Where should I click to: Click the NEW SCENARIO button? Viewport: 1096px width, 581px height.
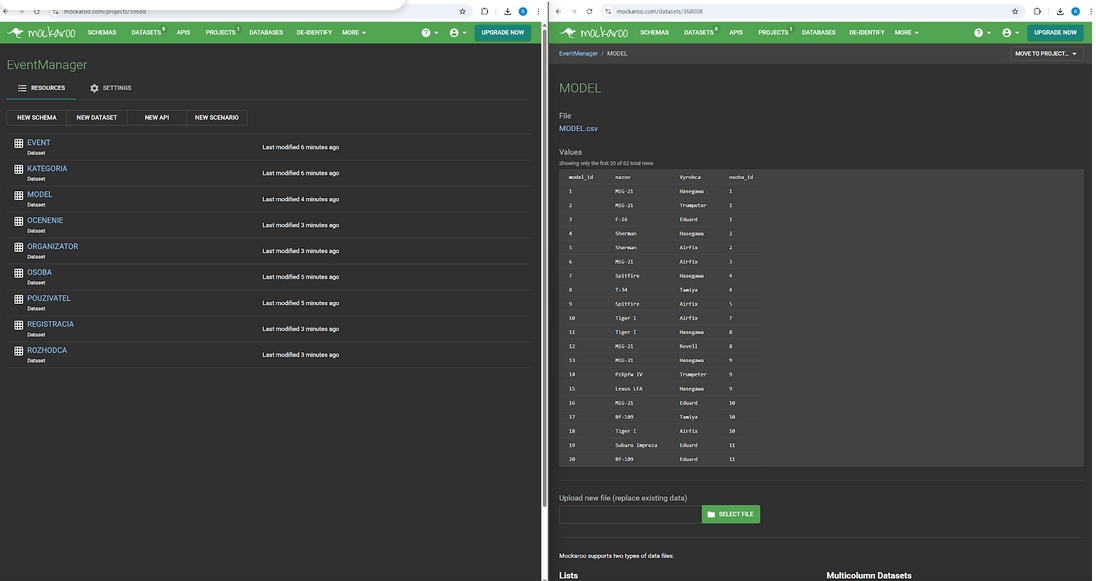pos(217,117)
